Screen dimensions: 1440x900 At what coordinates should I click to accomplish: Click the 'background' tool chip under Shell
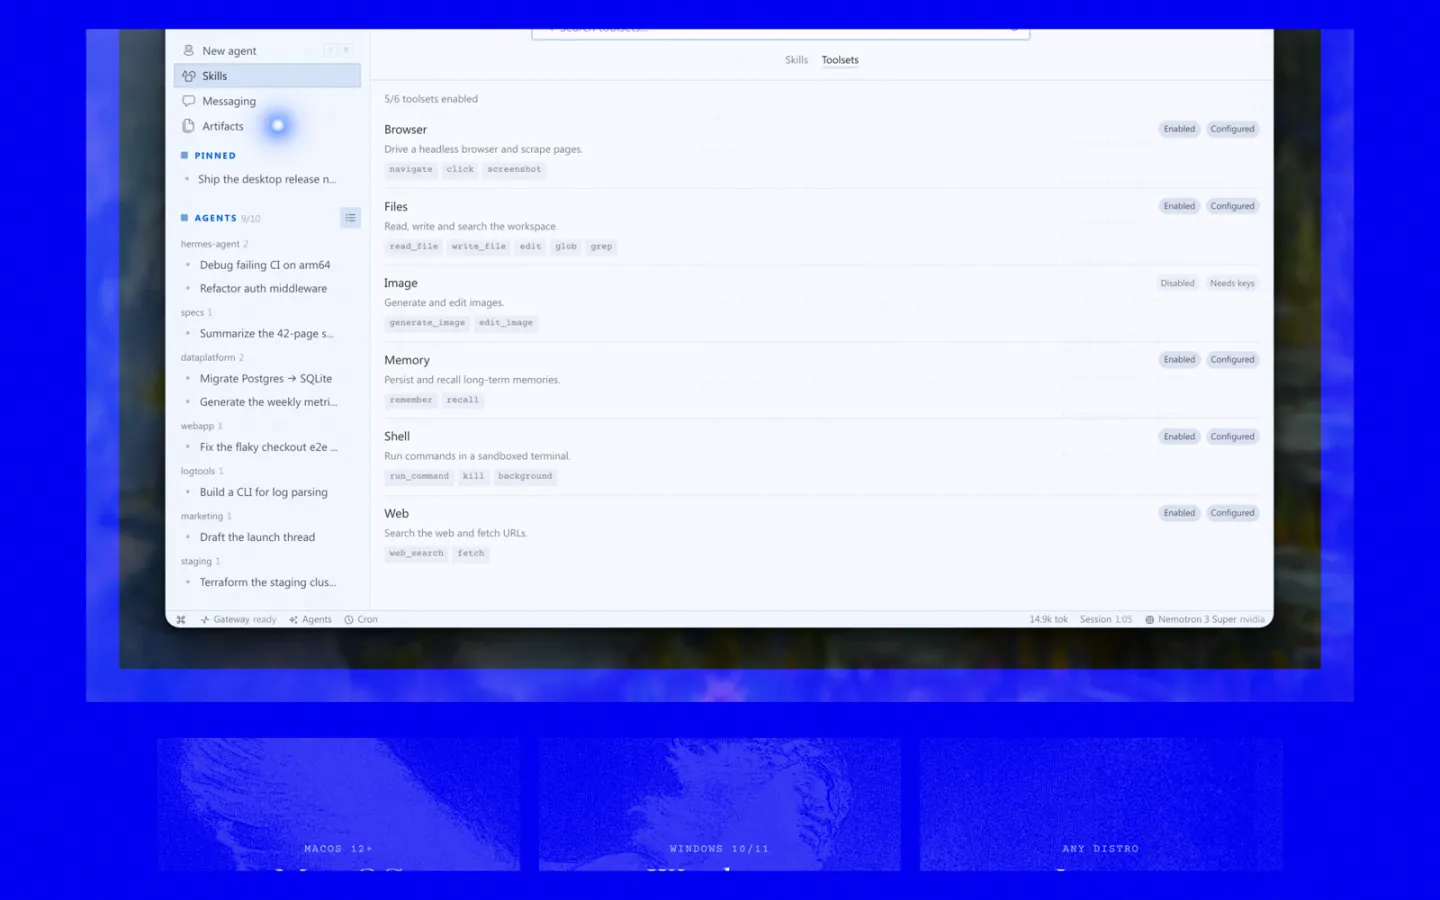coord(525,476)
